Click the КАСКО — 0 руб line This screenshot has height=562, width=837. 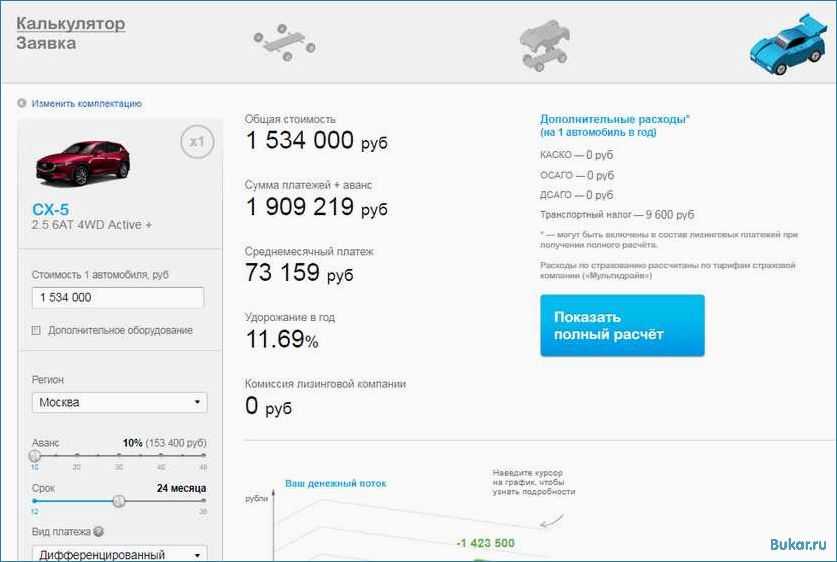click(x=577, y=155)
